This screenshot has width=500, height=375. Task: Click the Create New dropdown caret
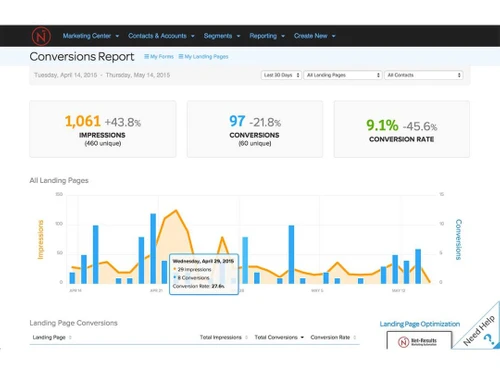pyautogui.click(x=334, y=36)
